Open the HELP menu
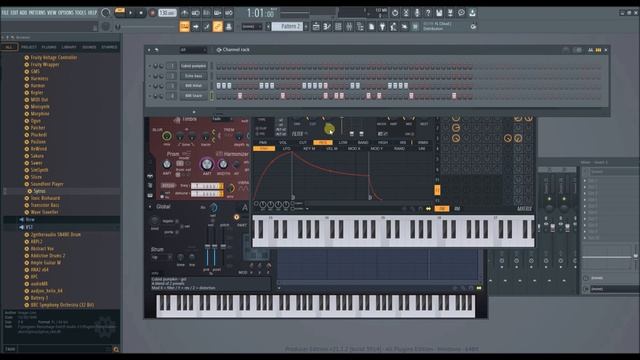 point(92,13)
